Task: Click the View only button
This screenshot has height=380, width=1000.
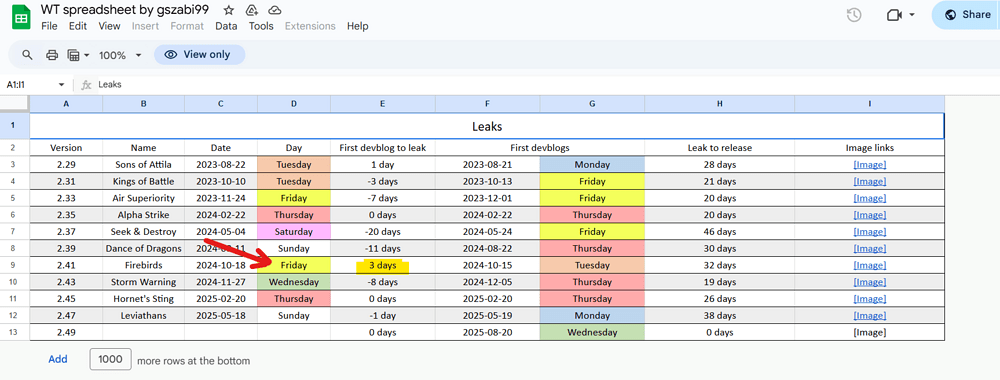Action: [200, 55]
